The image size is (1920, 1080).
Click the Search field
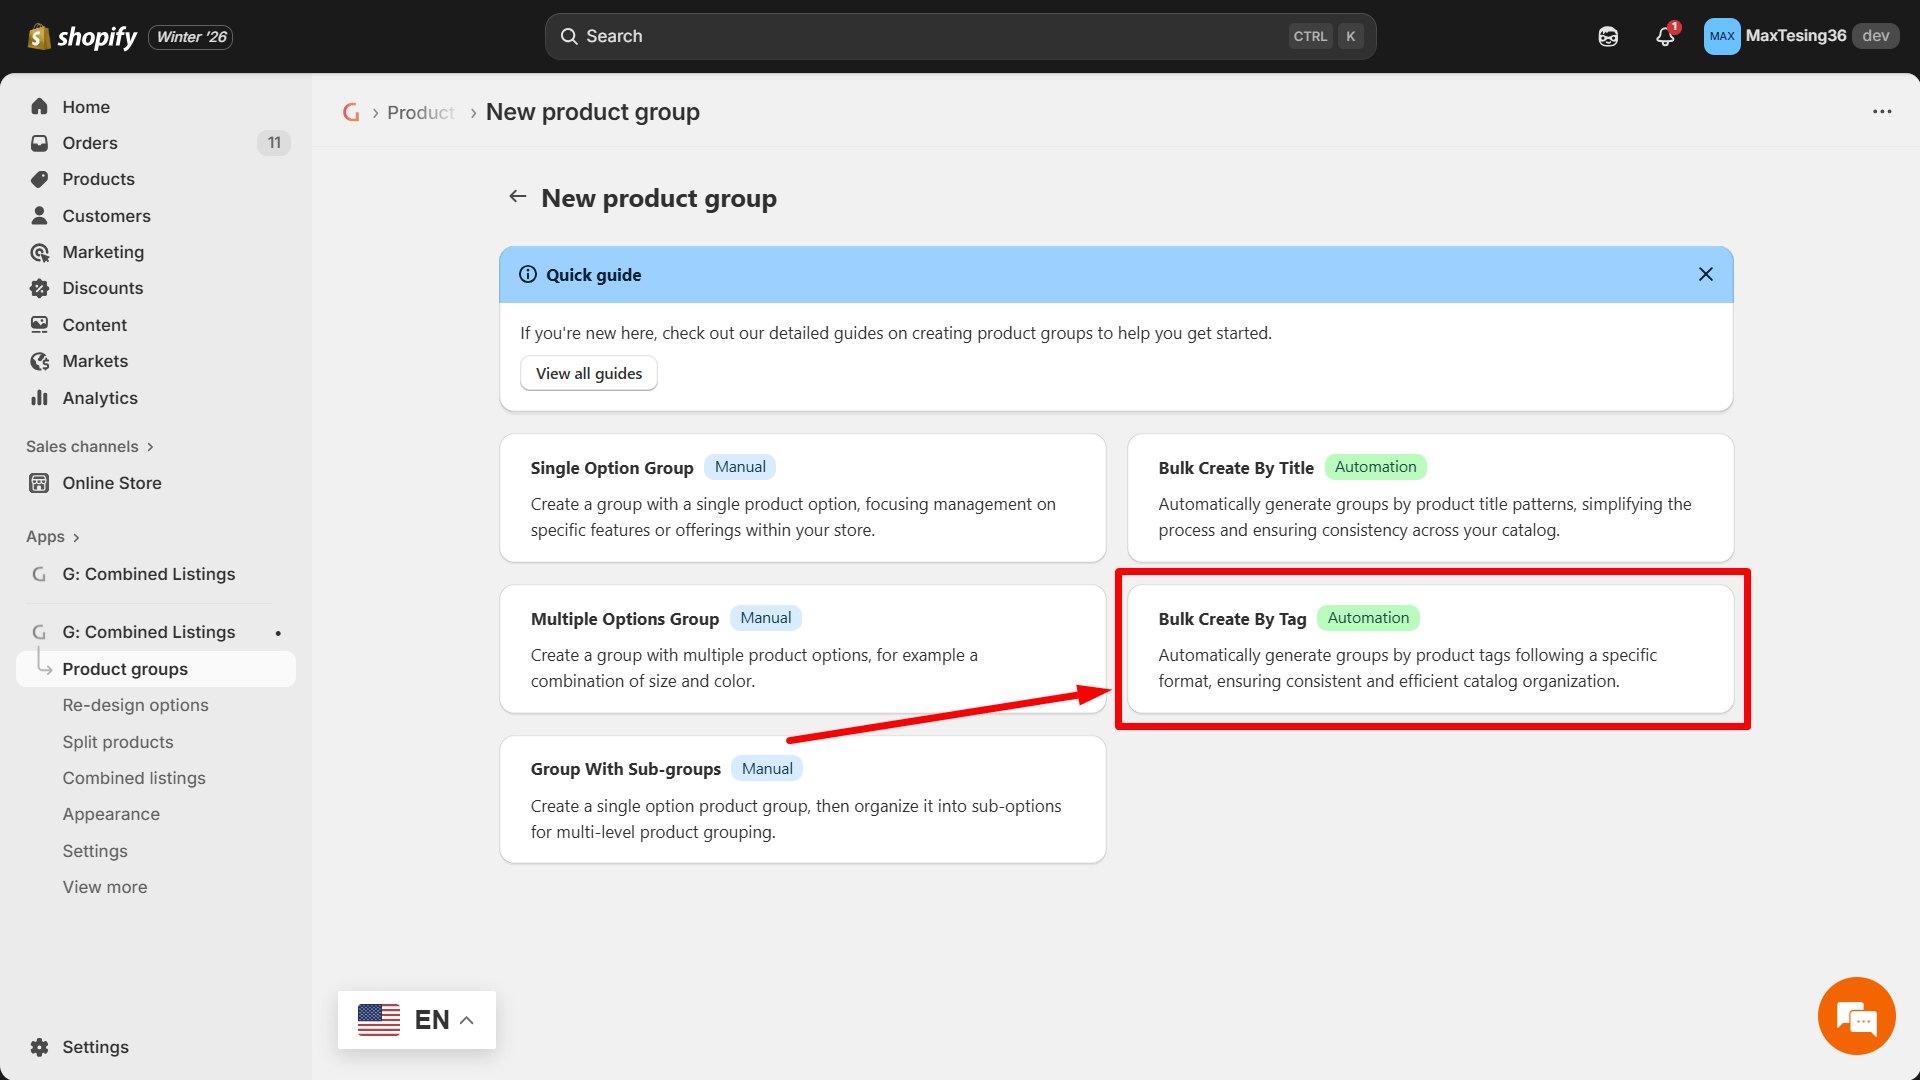coord(960,36)
